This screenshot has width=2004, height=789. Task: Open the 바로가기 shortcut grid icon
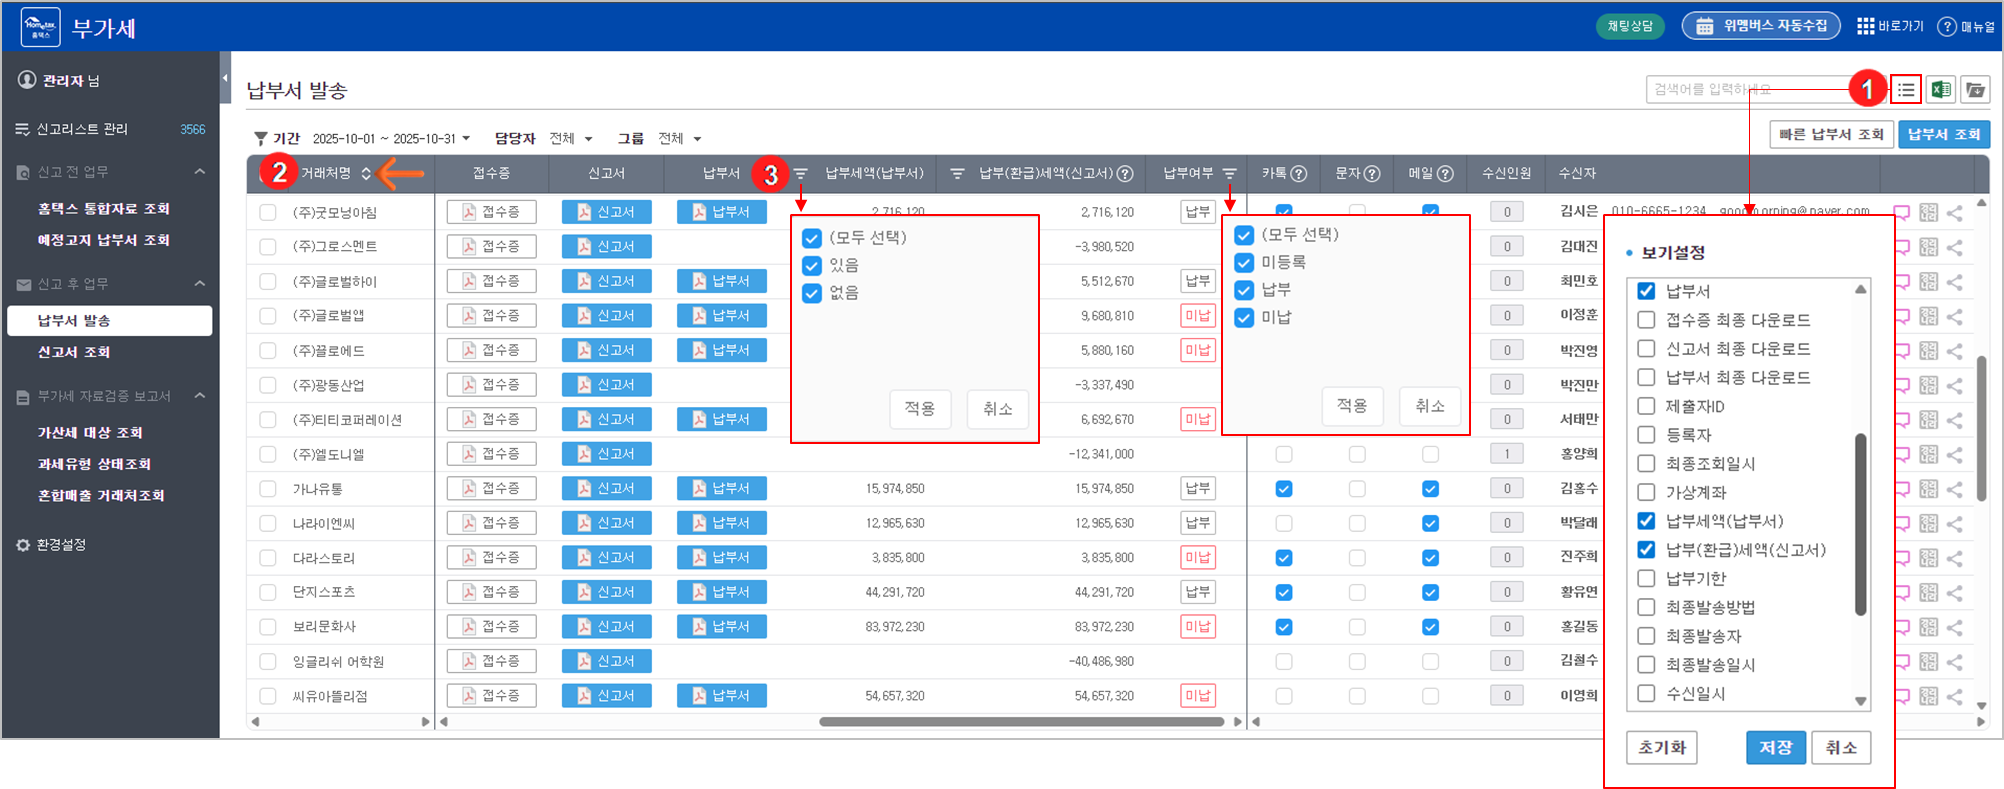(1865, 27)
